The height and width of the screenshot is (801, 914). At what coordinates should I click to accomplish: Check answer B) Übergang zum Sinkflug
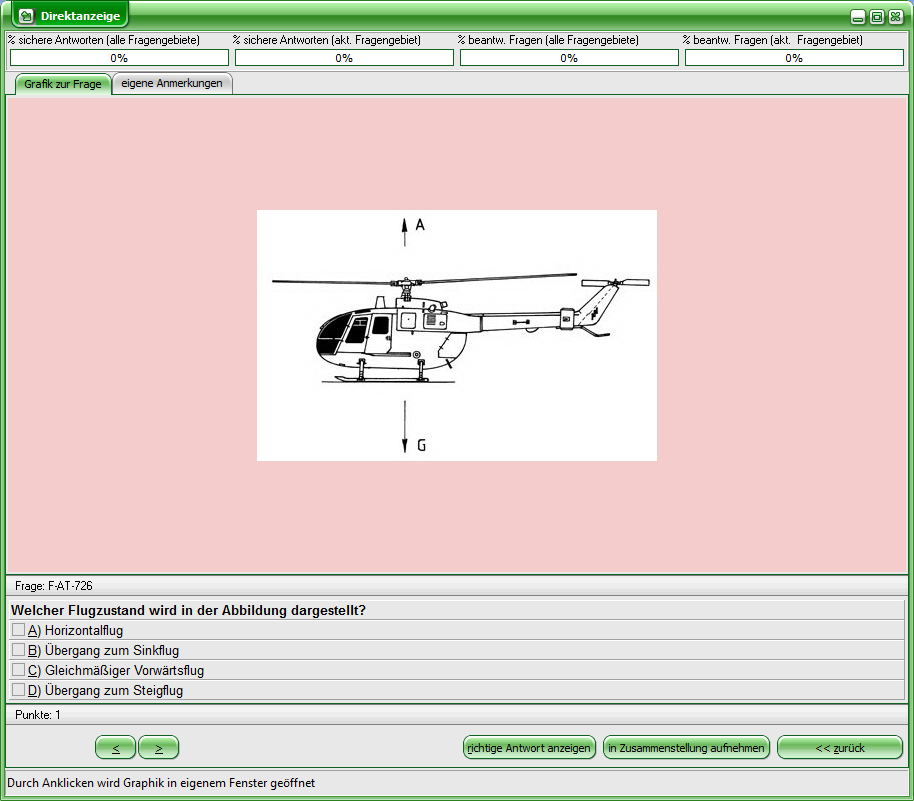click(x=19, y=649)
